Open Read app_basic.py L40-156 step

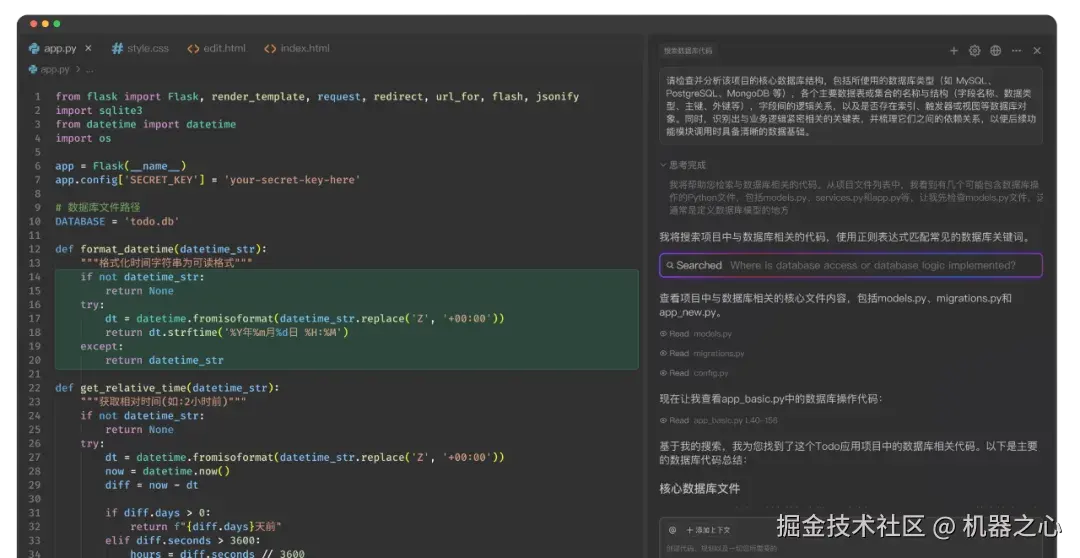718,420
